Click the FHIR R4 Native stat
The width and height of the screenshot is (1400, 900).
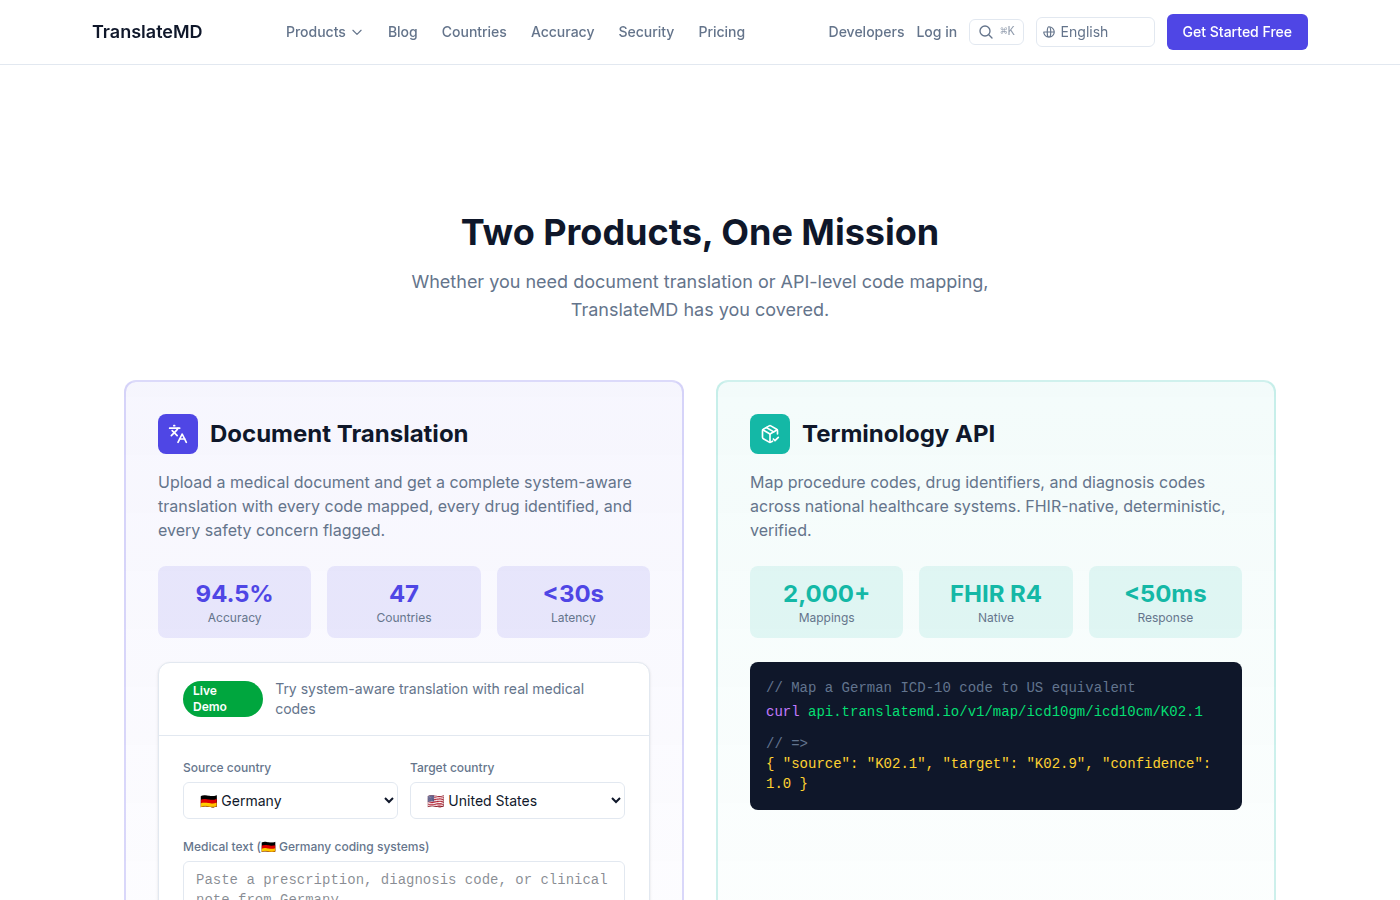[996, 602]
